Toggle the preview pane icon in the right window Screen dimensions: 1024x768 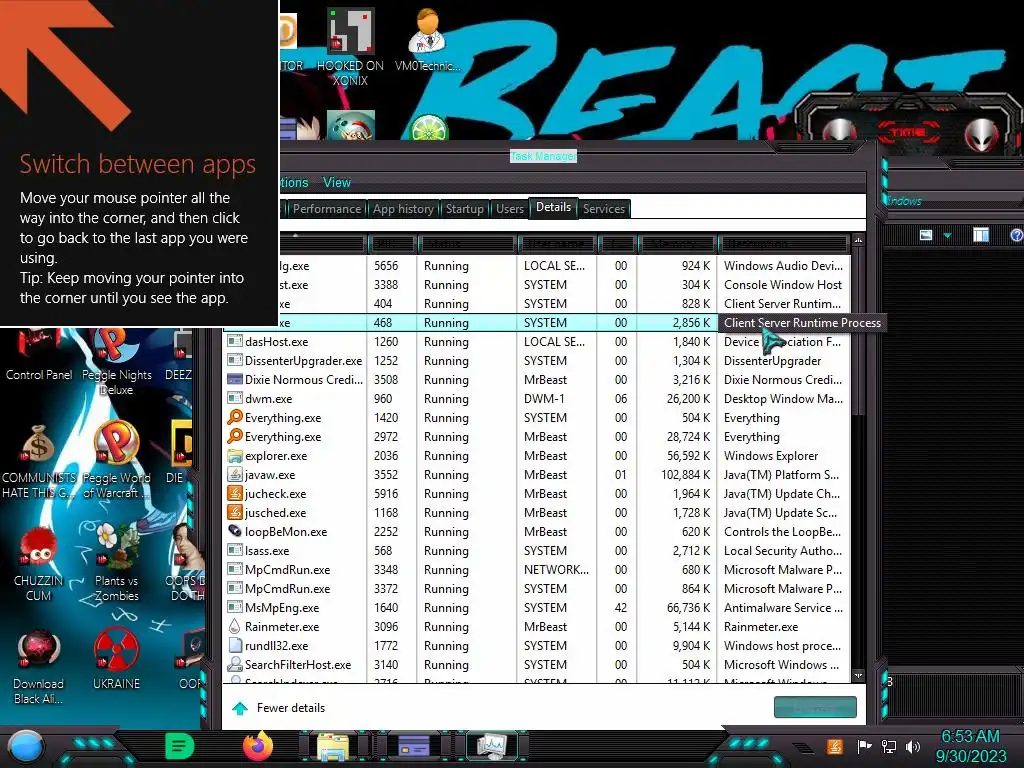coord(980,235)
